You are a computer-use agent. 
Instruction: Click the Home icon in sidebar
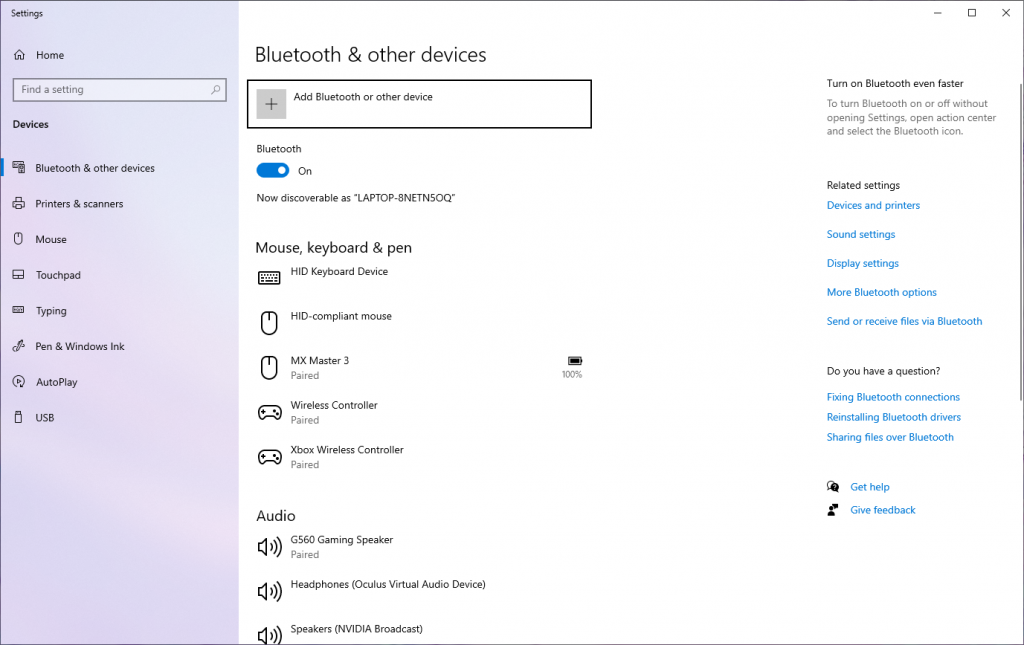tap(18, 55)
